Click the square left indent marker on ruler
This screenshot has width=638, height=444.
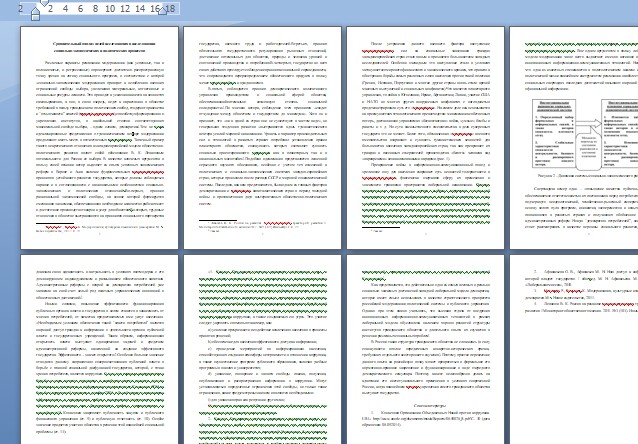pyautogui.click(x=38, y=17)
